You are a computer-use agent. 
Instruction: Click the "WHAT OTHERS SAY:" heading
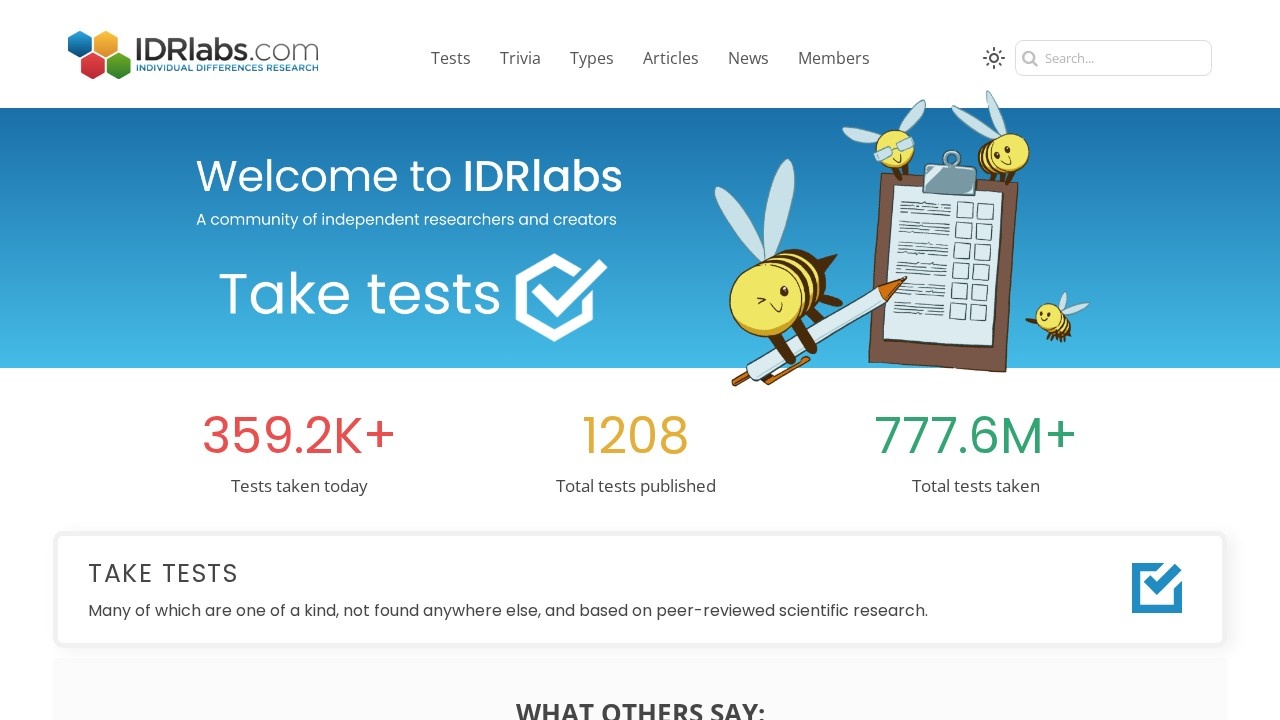640,712
